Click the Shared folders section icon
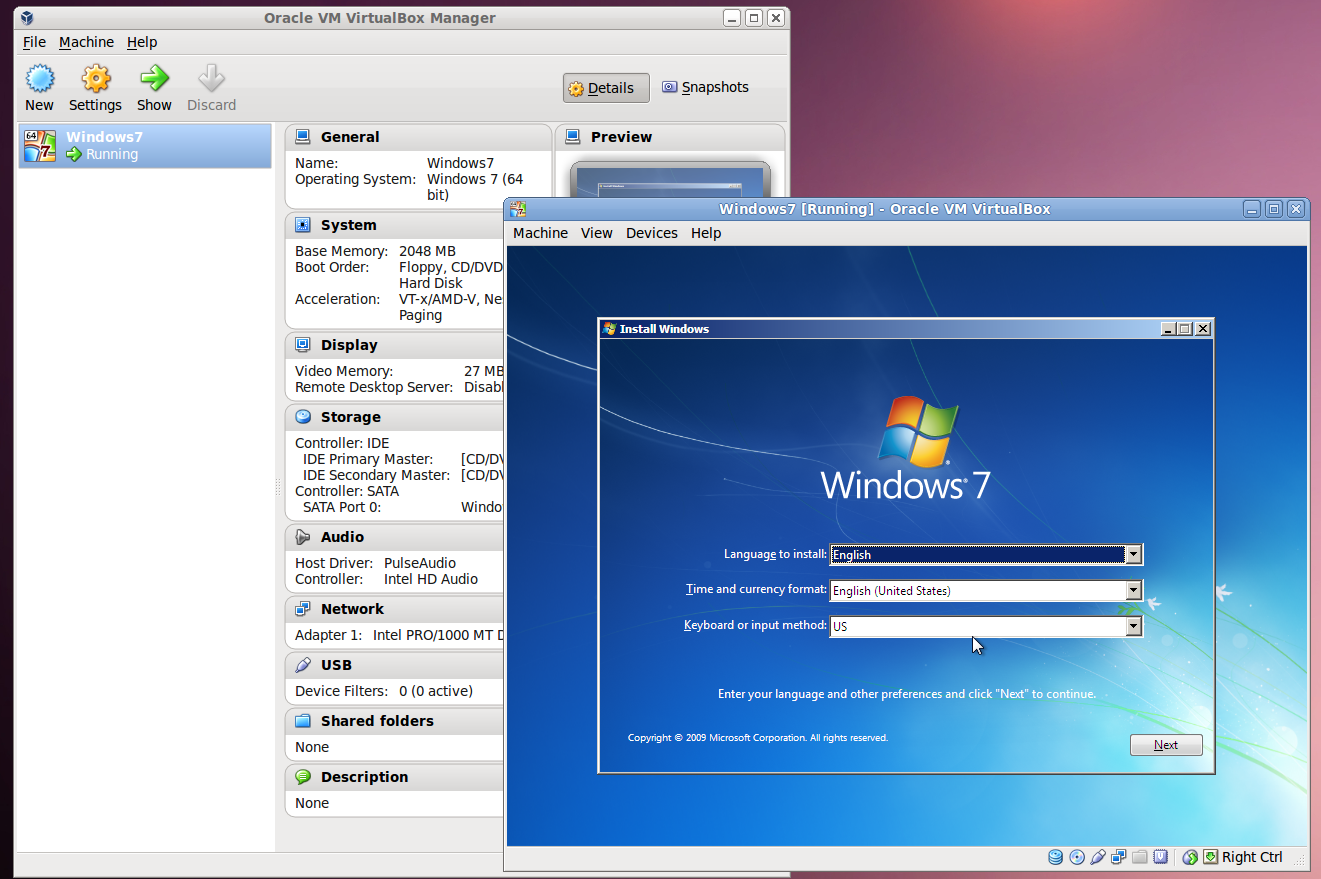The height and width of the screenshot is (879, 1321). coord(303,721)
